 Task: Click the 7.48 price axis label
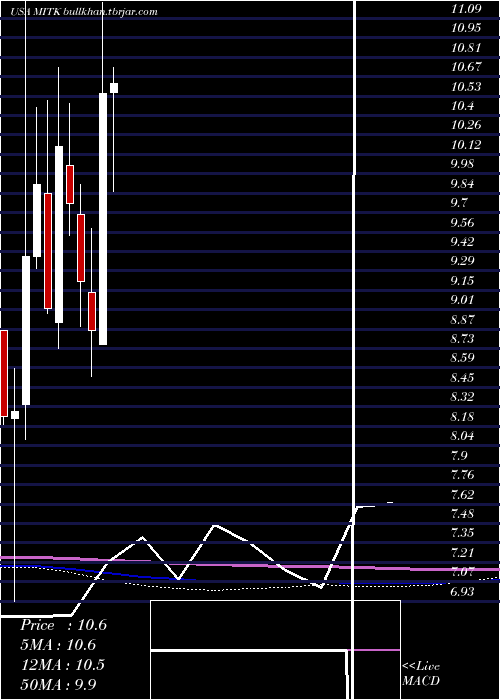tap(462, 513)
